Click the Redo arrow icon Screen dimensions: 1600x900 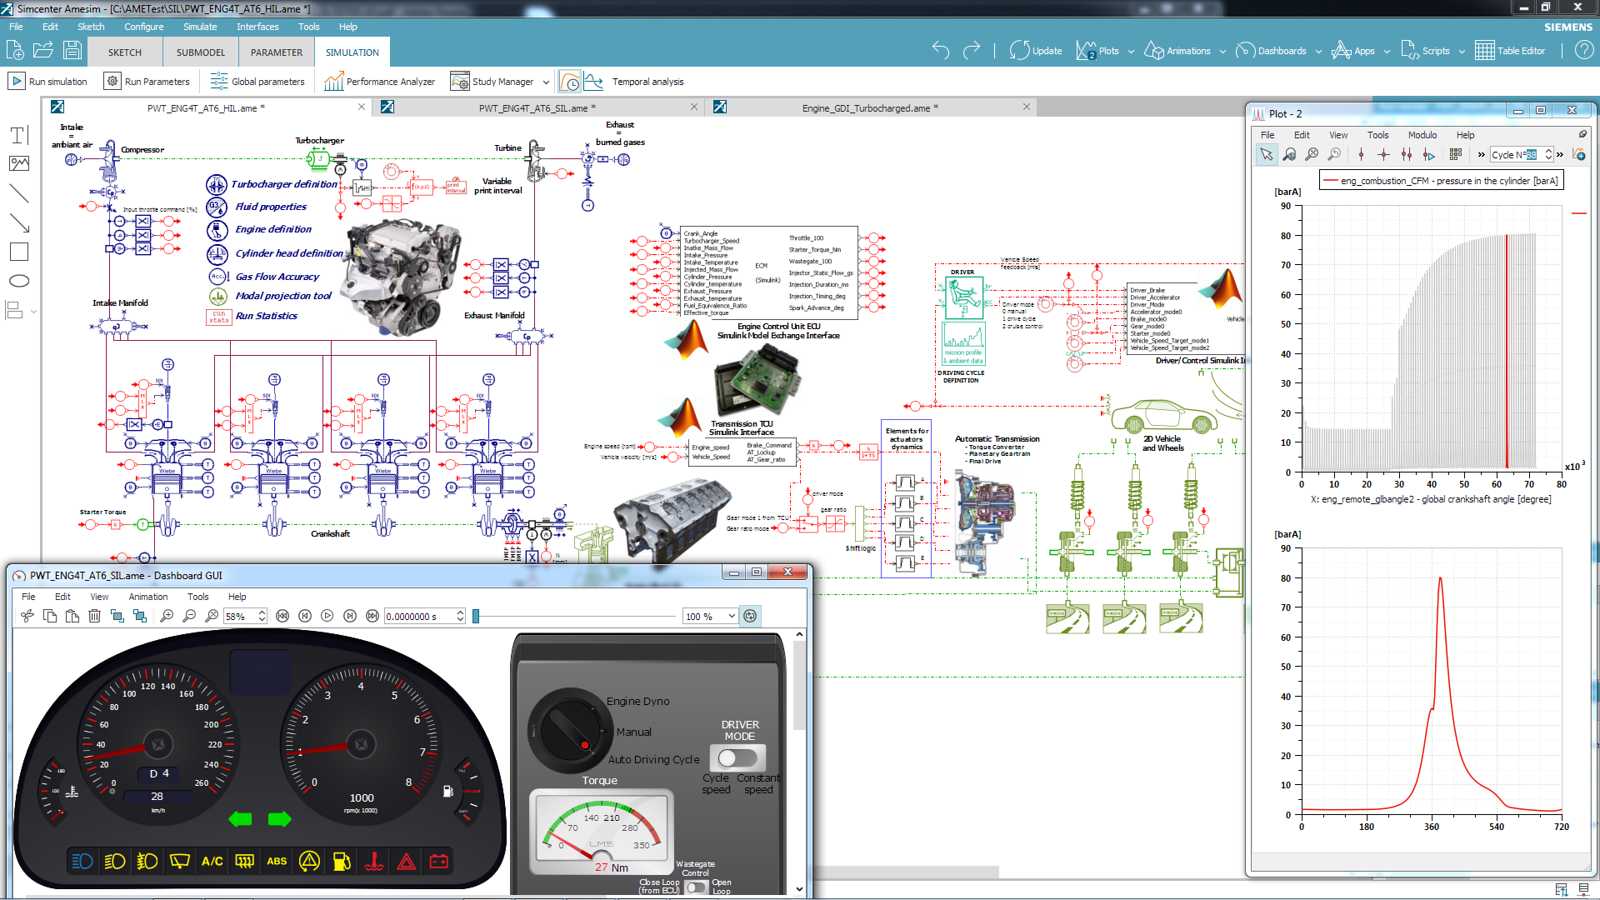972,50
